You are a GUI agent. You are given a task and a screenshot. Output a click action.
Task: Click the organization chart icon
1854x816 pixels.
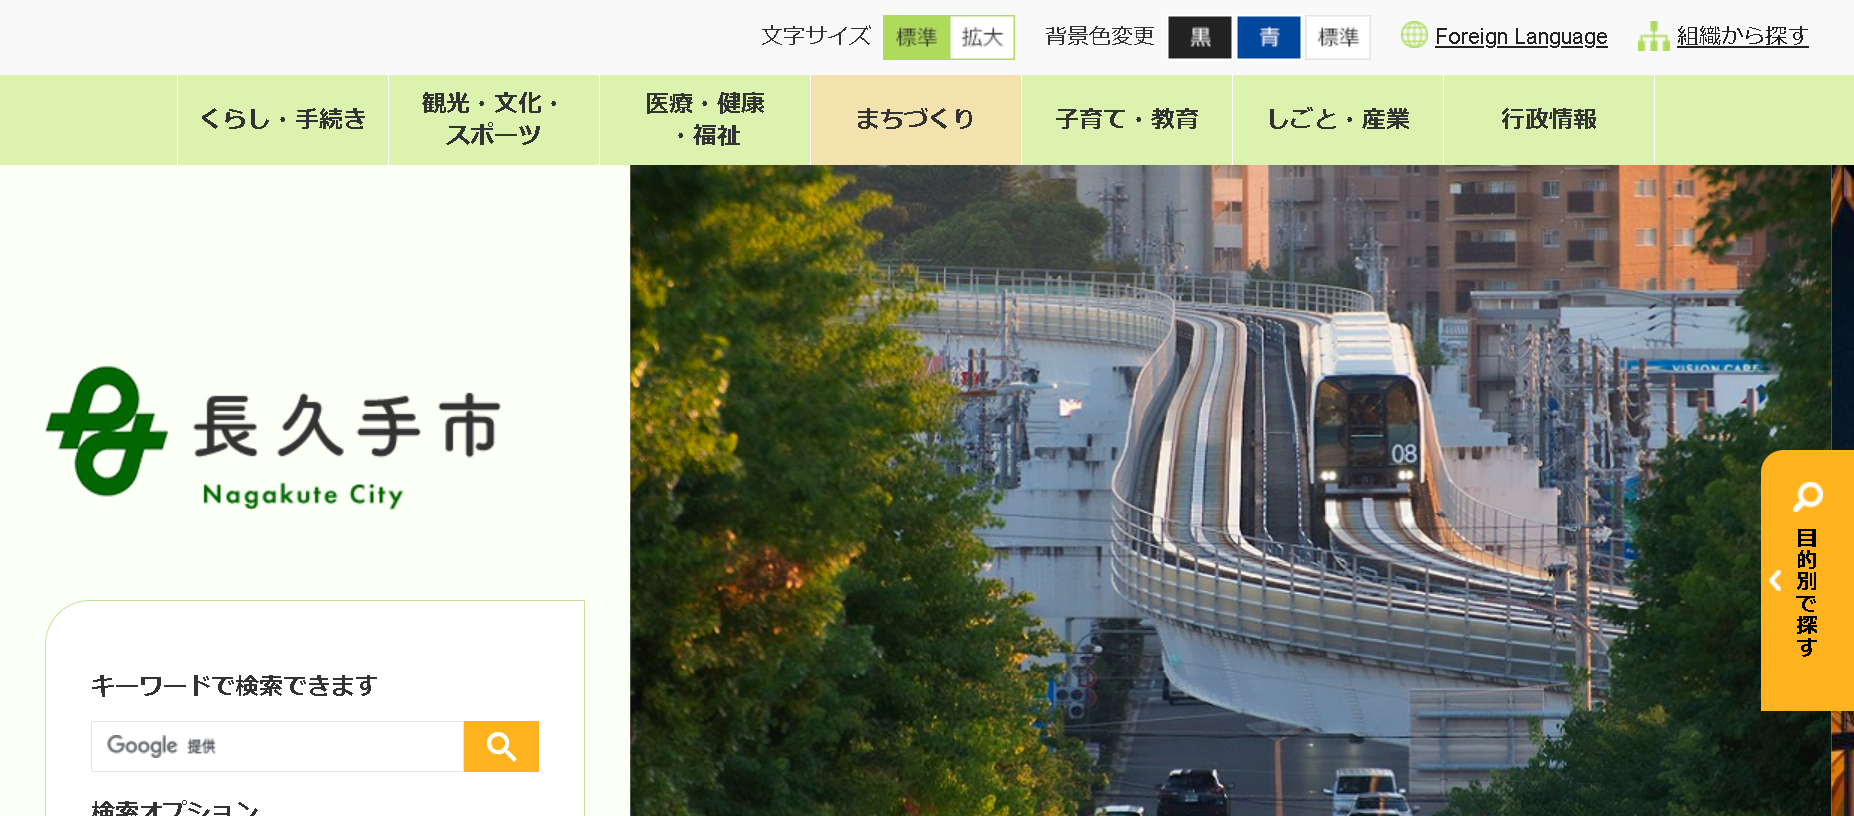(1653, 36)
